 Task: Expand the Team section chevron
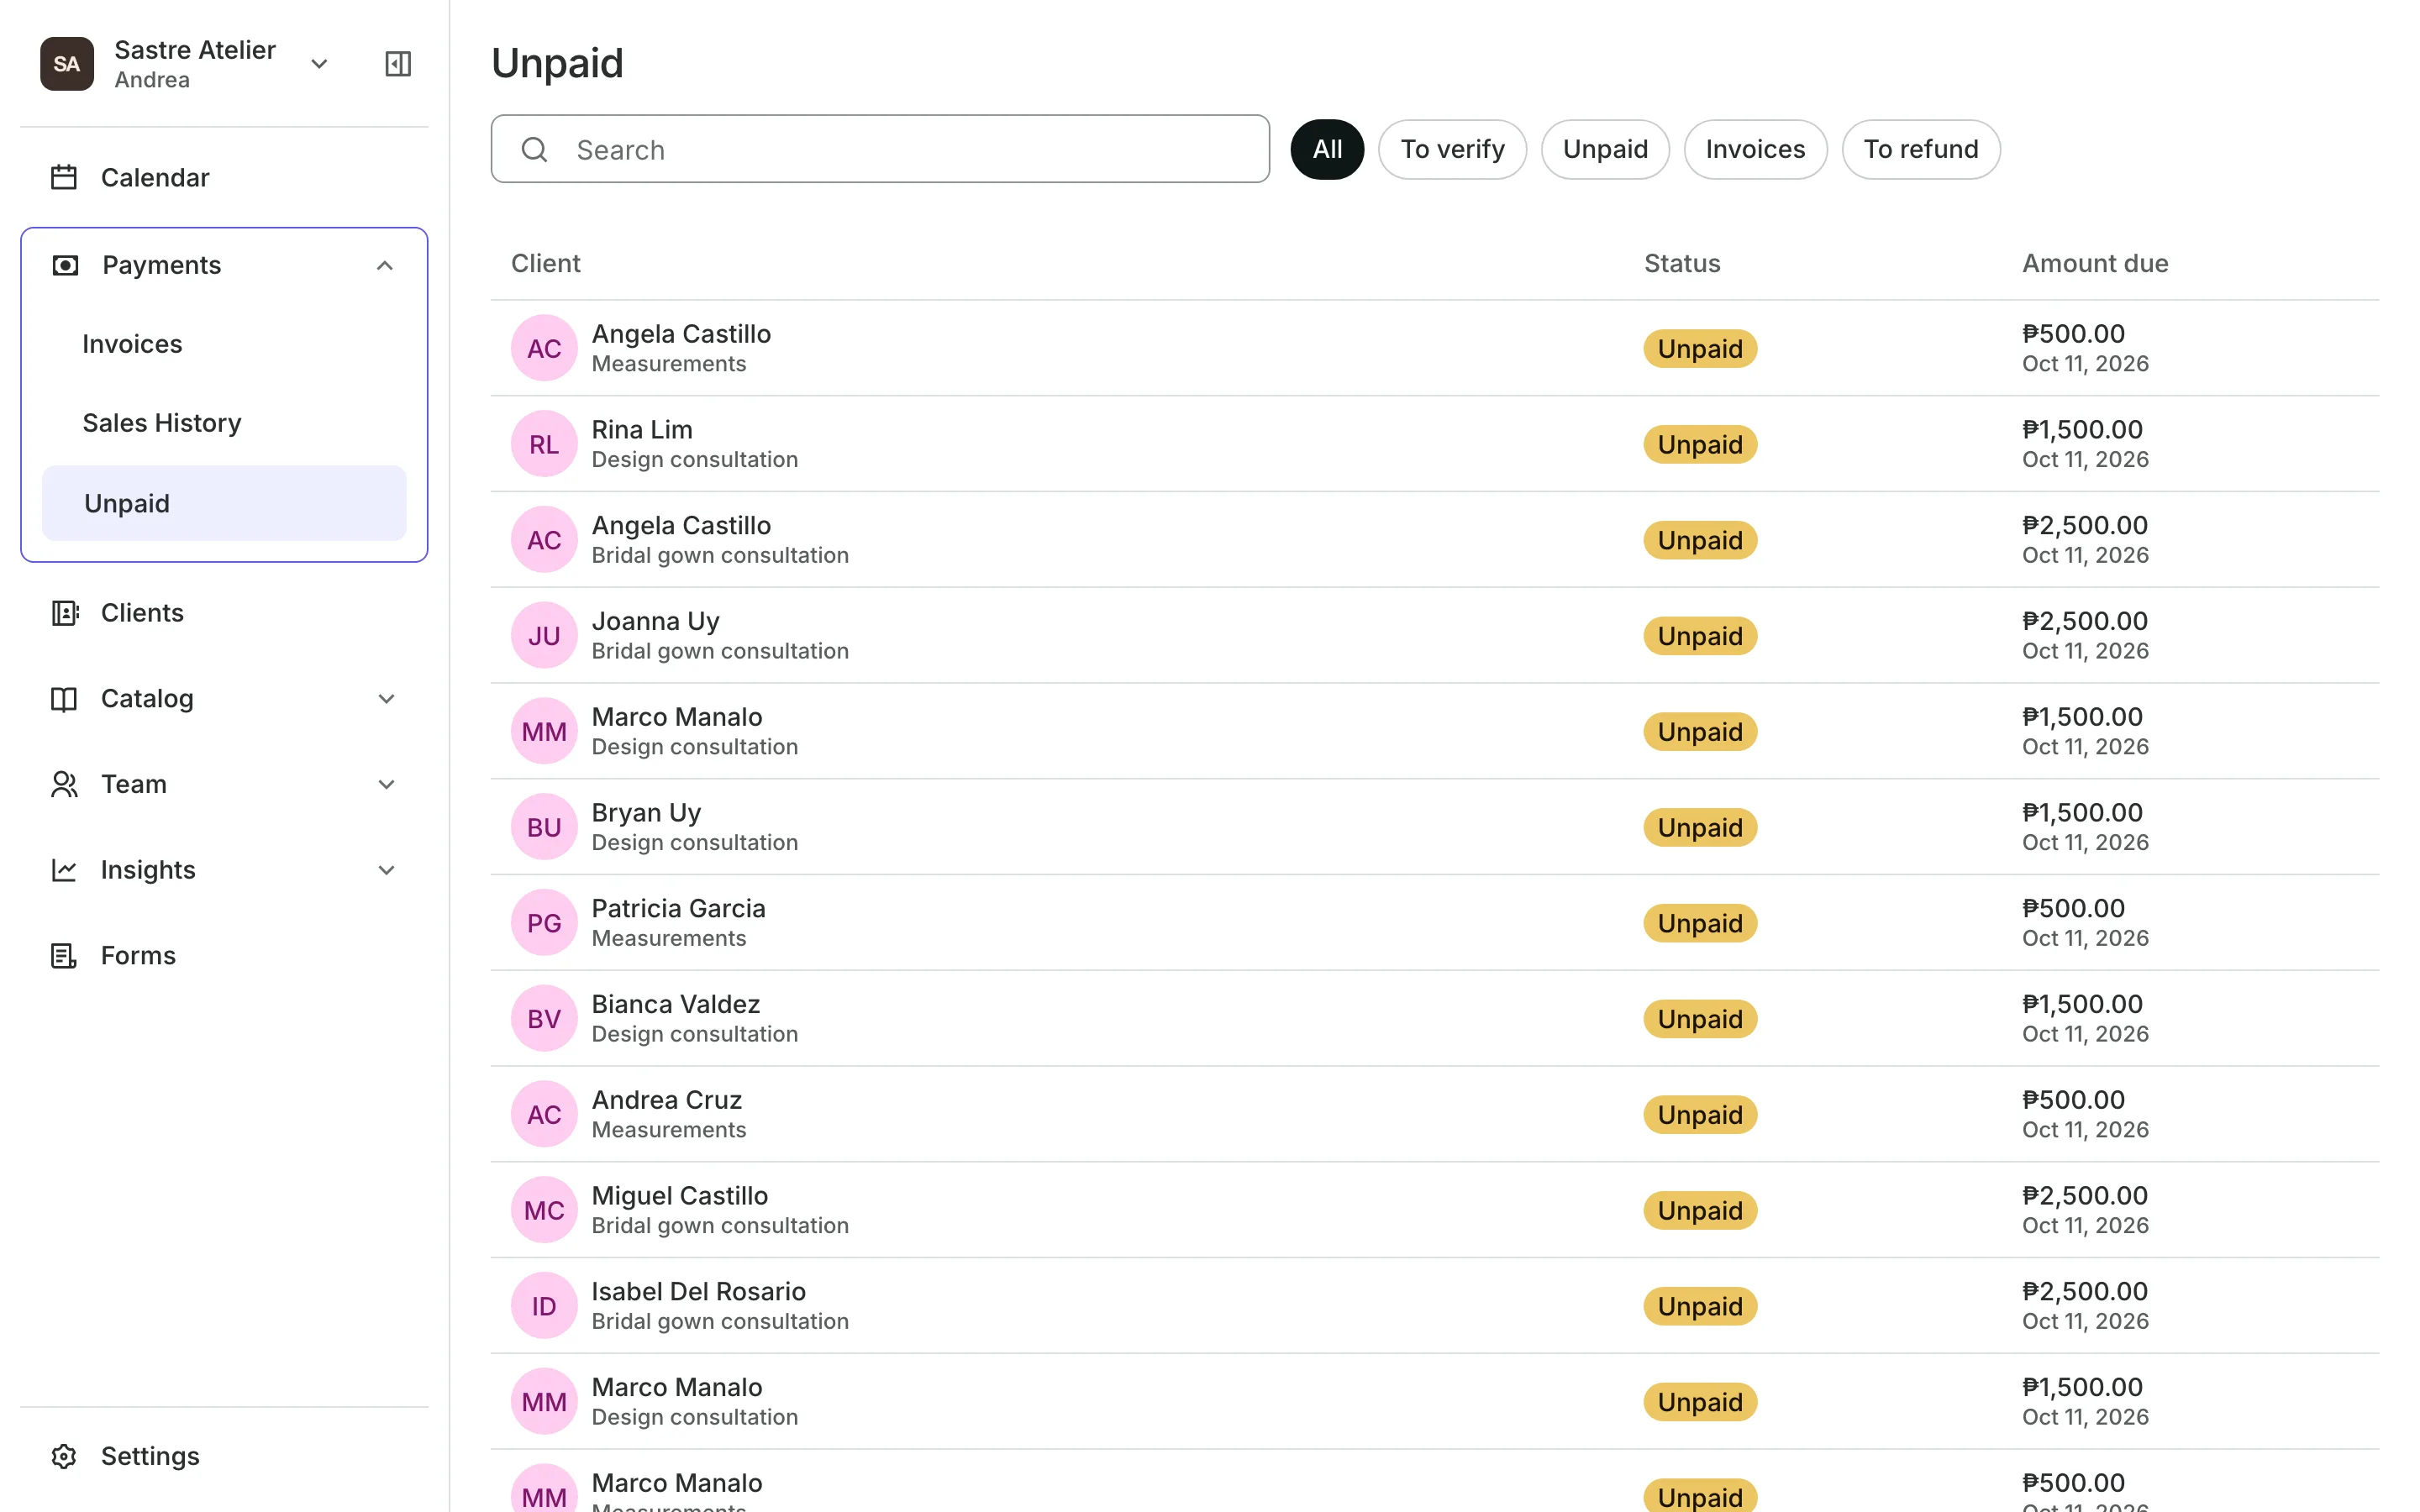[387, 785]
